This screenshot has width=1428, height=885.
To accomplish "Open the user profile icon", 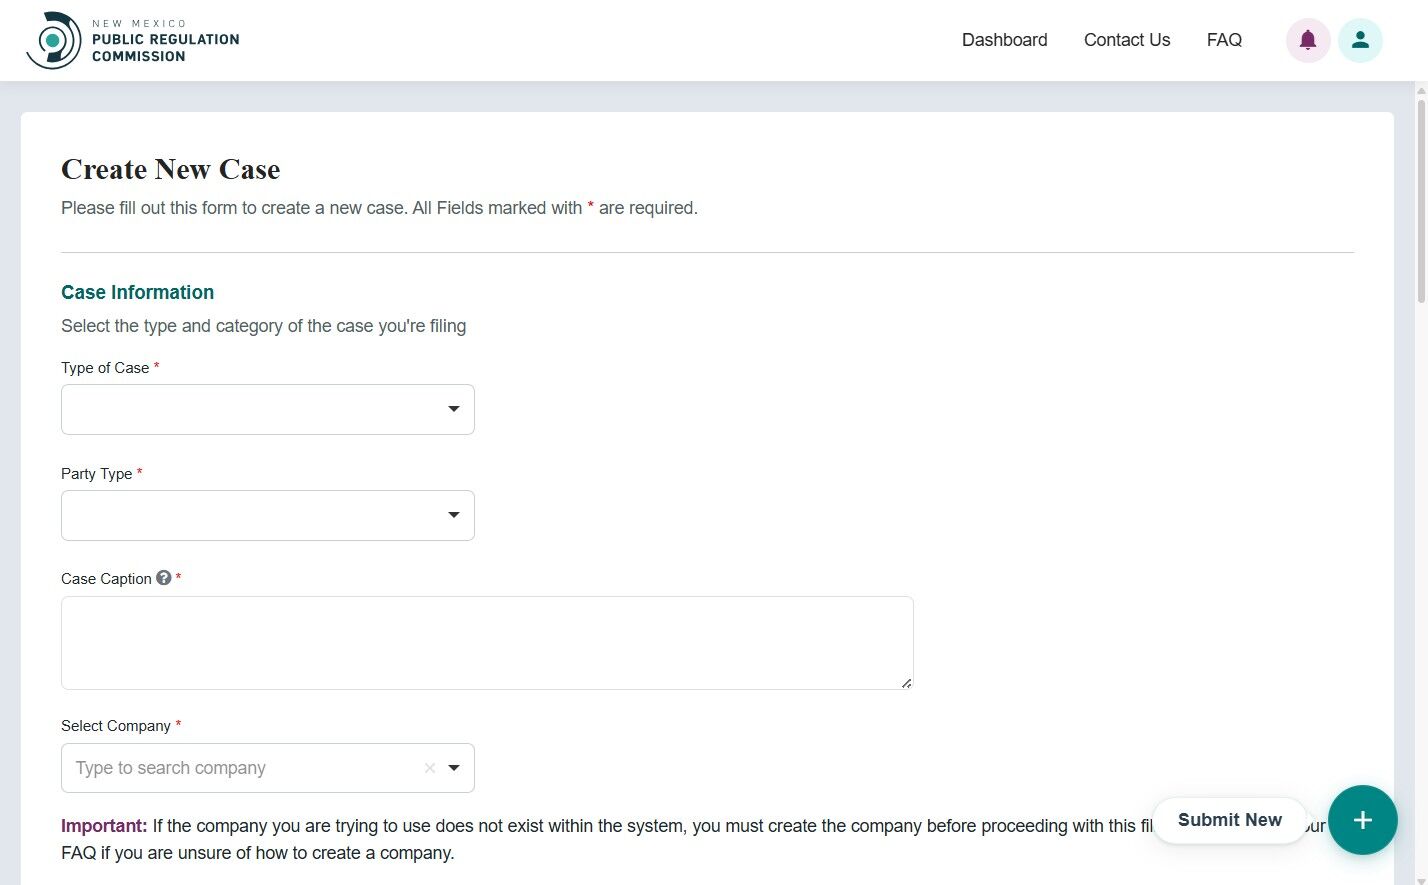I will point(1360,40).
